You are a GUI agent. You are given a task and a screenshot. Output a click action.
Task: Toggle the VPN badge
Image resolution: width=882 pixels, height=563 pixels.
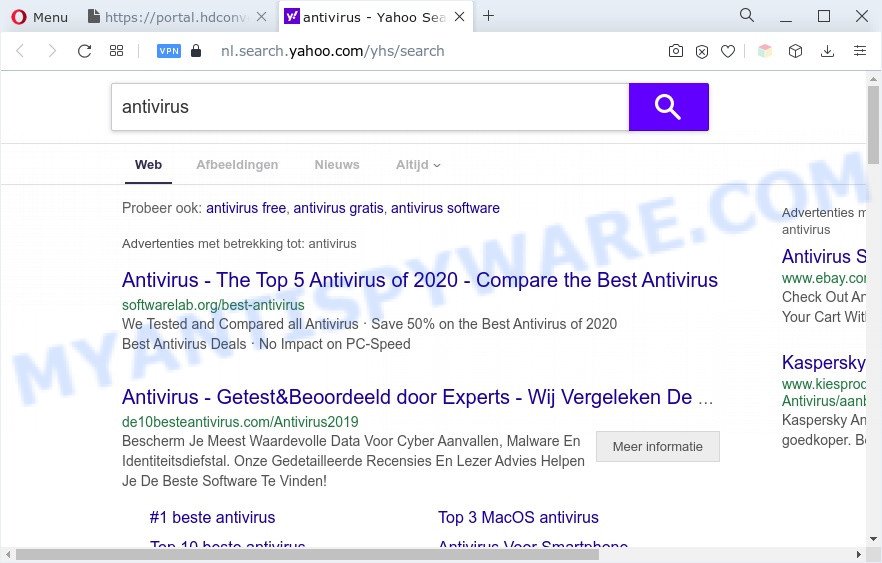tap(169, 51)
